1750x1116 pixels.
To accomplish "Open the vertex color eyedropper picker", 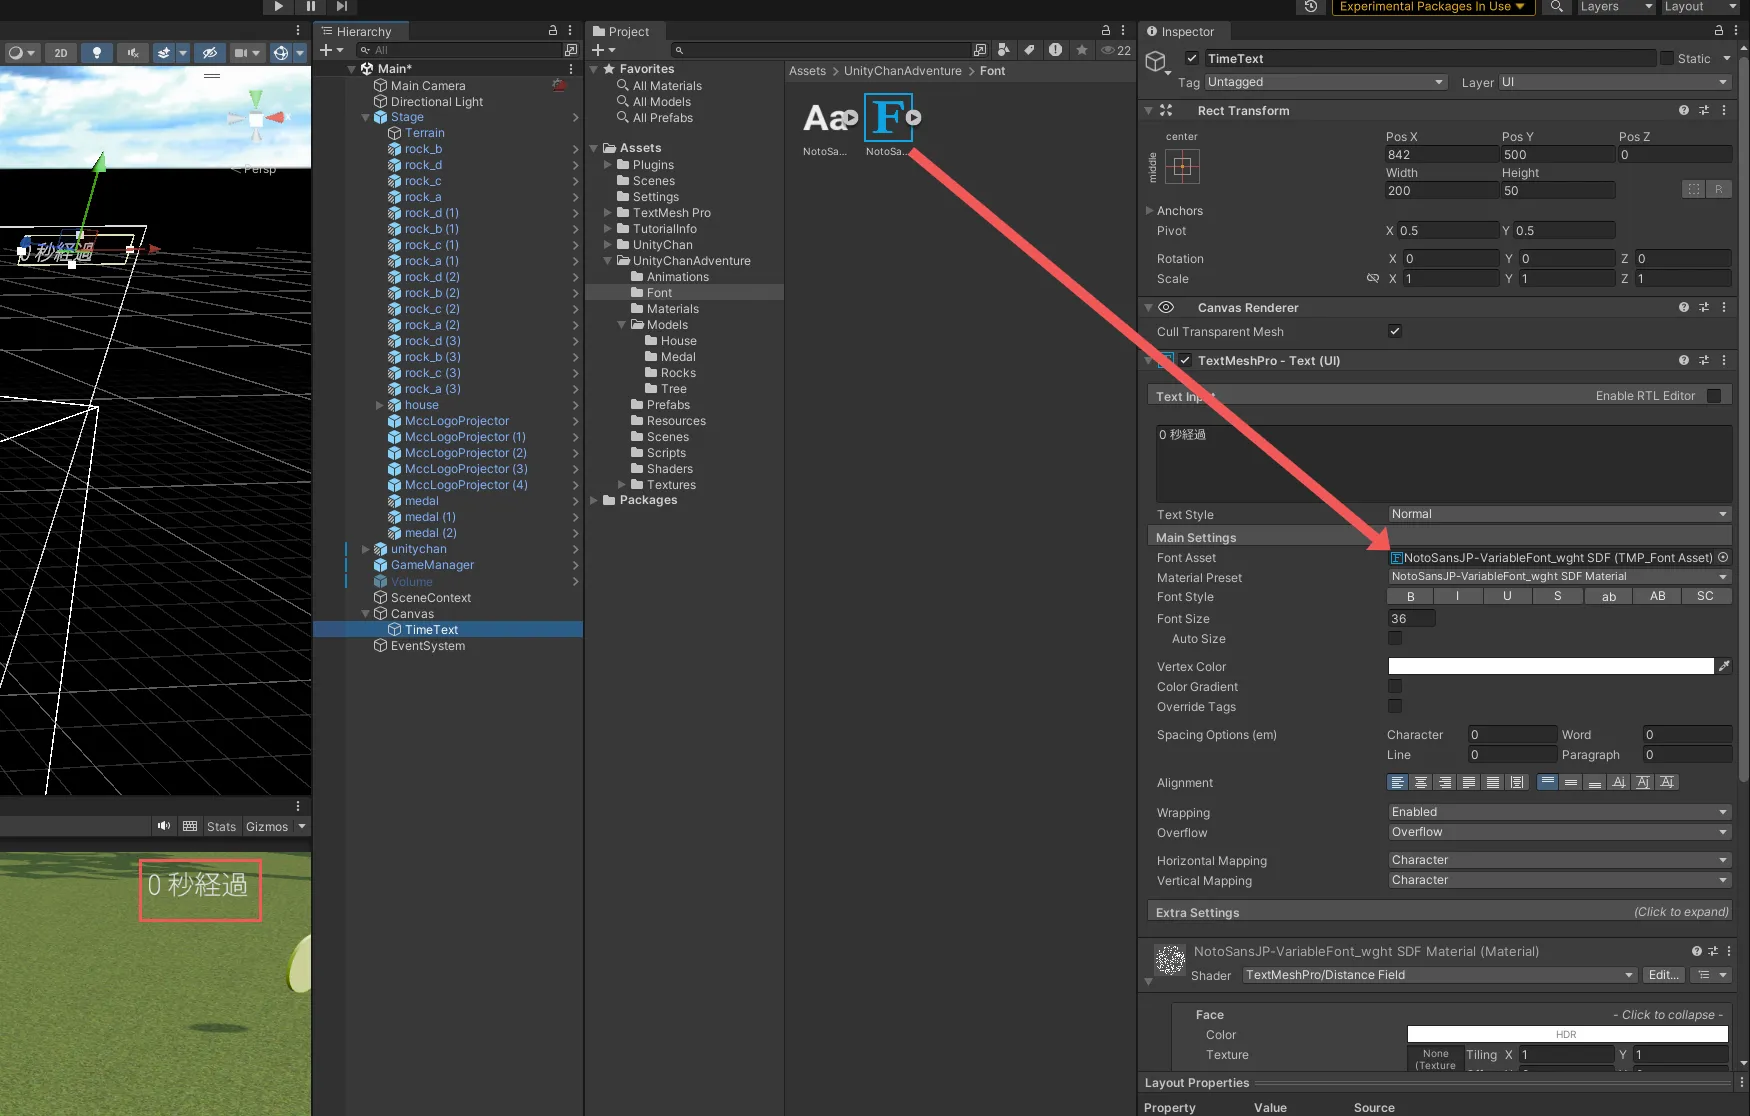I will coord(1724,666).
